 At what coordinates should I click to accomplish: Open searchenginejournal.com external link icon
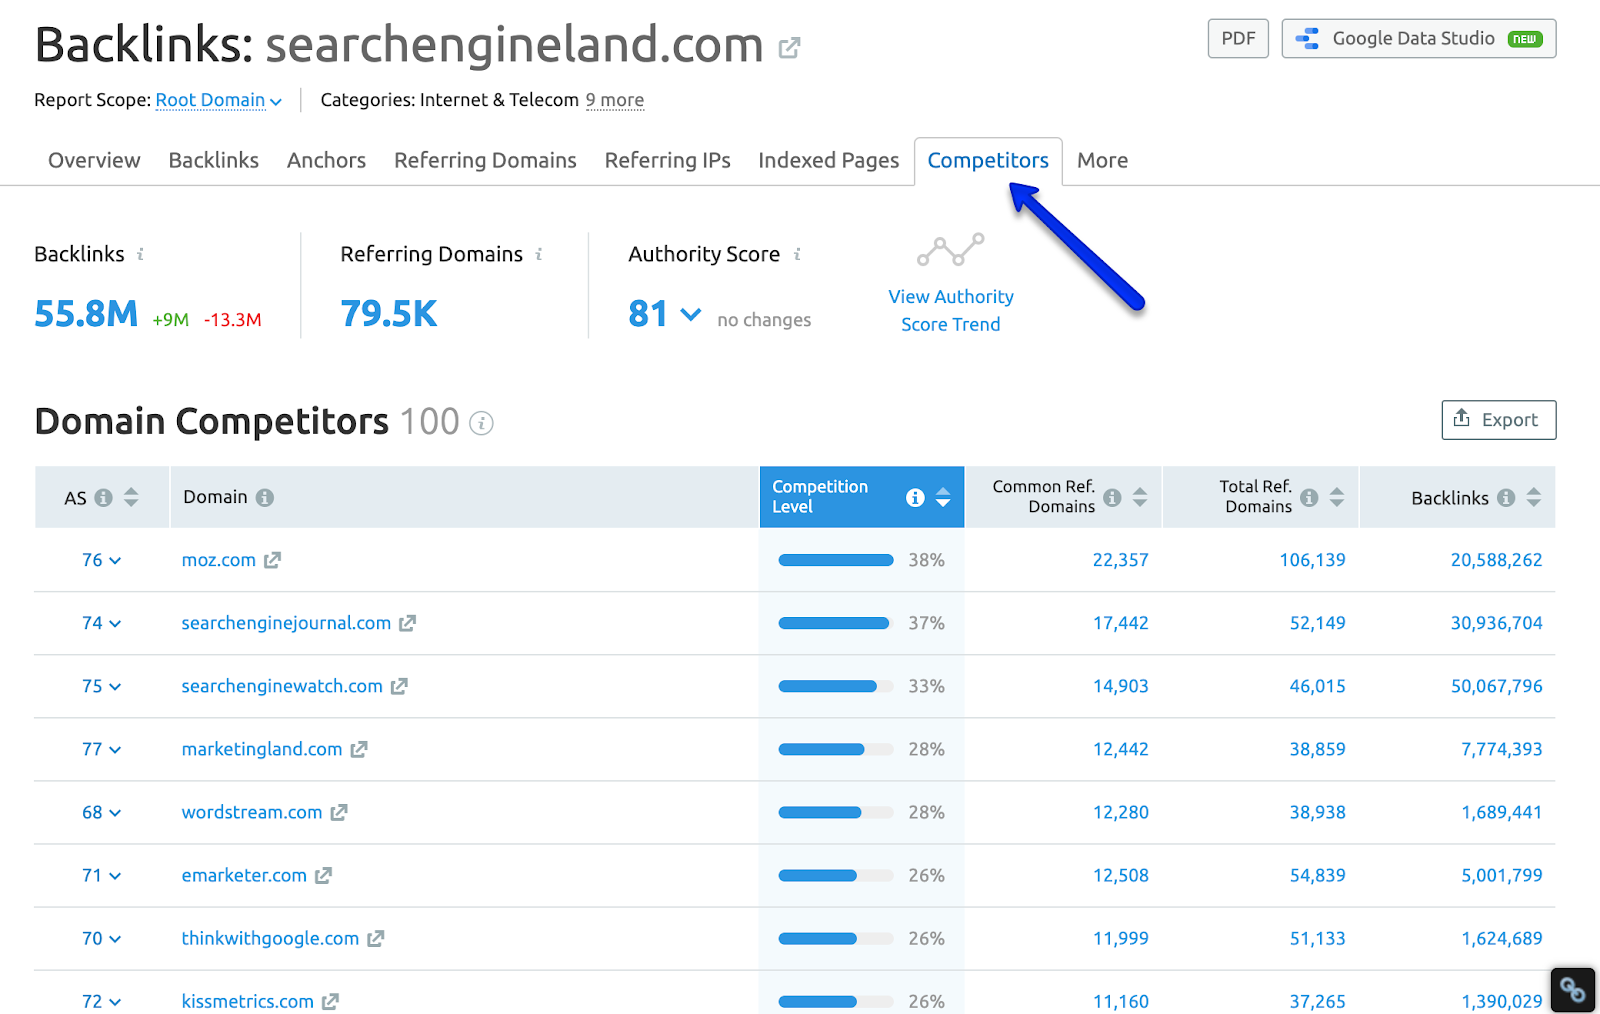click(x=407, y=623)
